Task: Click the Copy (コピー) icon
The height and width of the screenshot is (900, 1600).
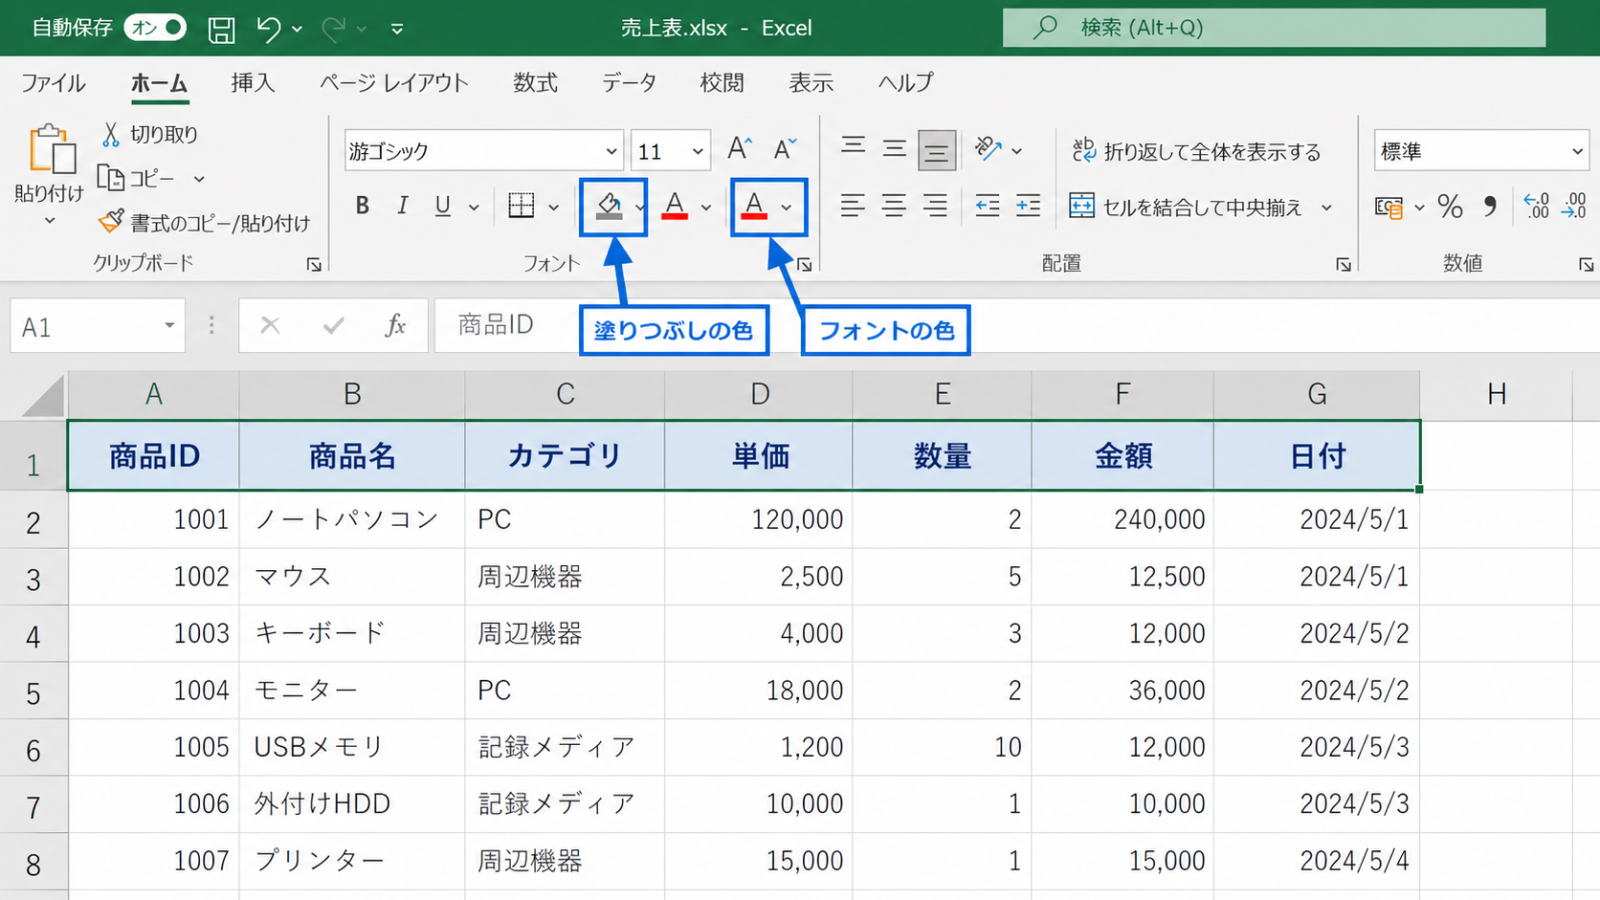Action: coord(110,178)
